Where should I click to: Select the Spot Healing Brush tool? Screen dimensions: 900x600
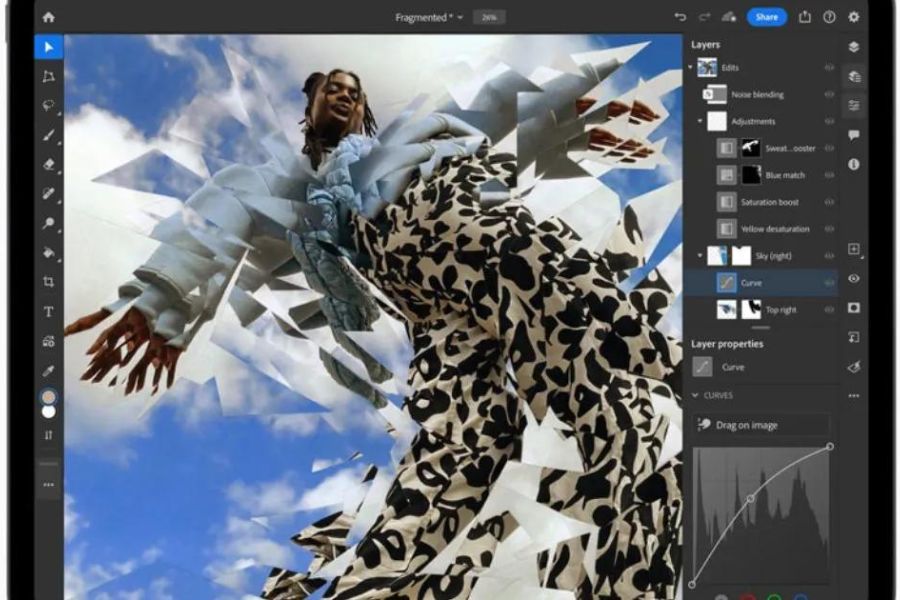click(x=49, y=193)
